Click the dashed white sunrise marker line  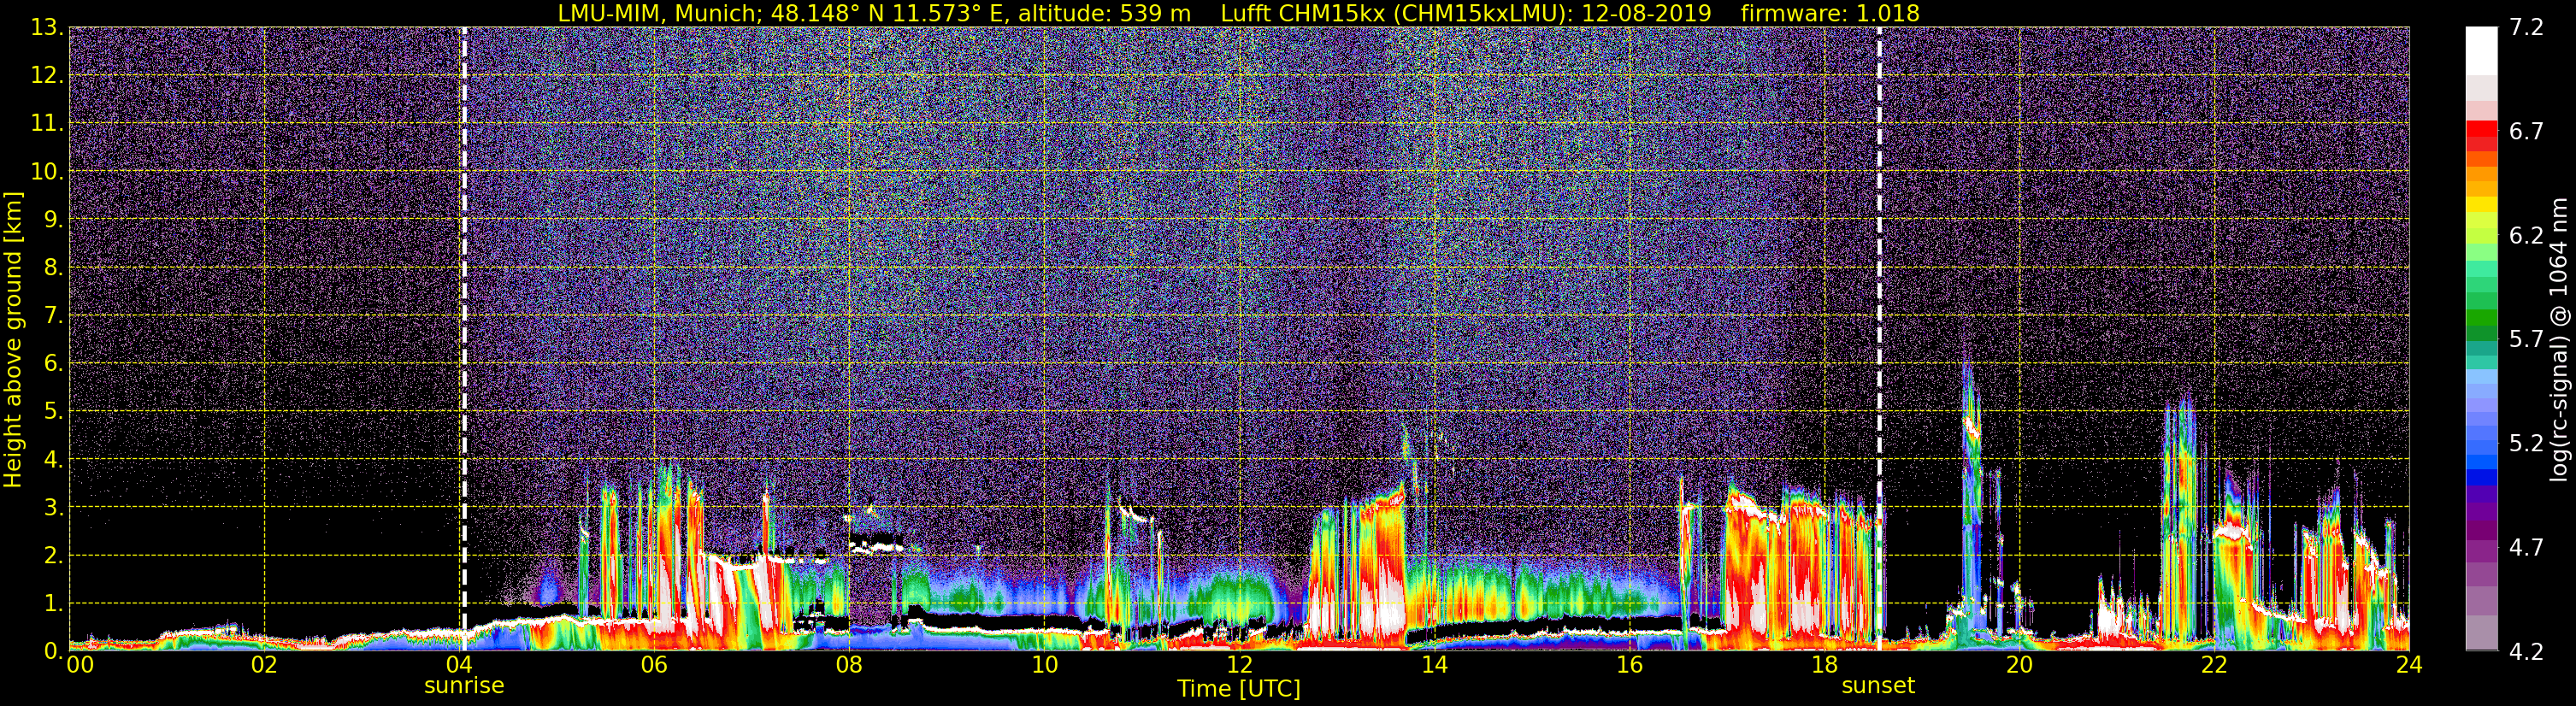click(x=464, y=338)
